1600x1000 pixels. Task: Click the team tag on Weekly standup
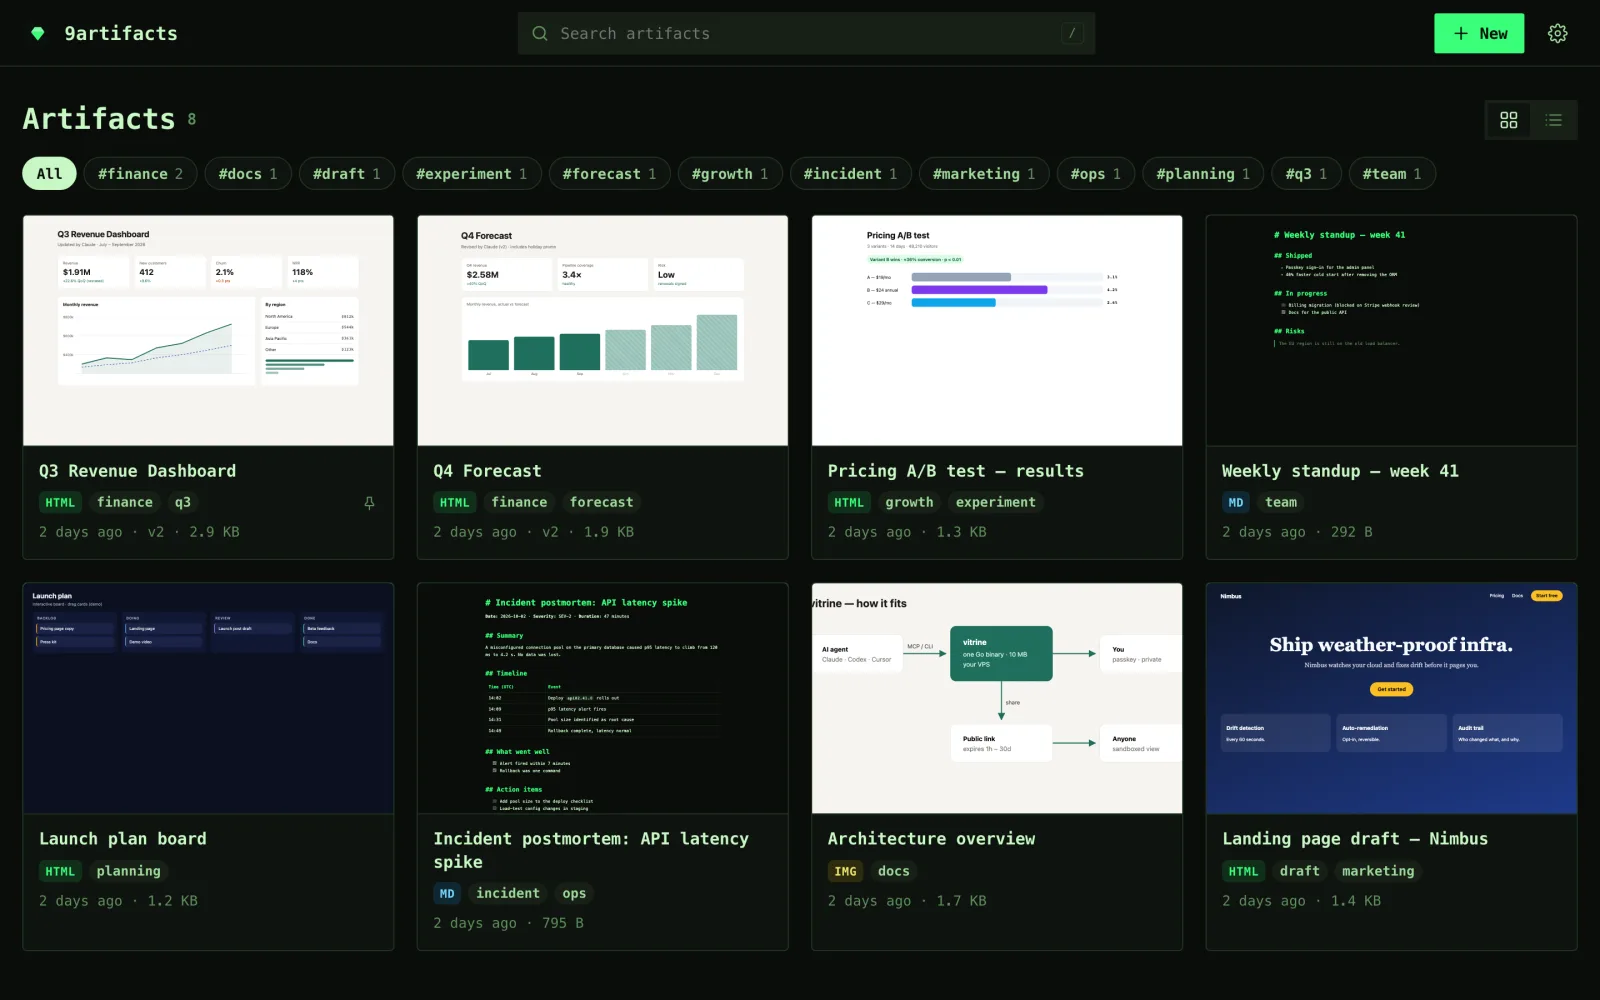pyautogui.click(x=1281, y=503)
